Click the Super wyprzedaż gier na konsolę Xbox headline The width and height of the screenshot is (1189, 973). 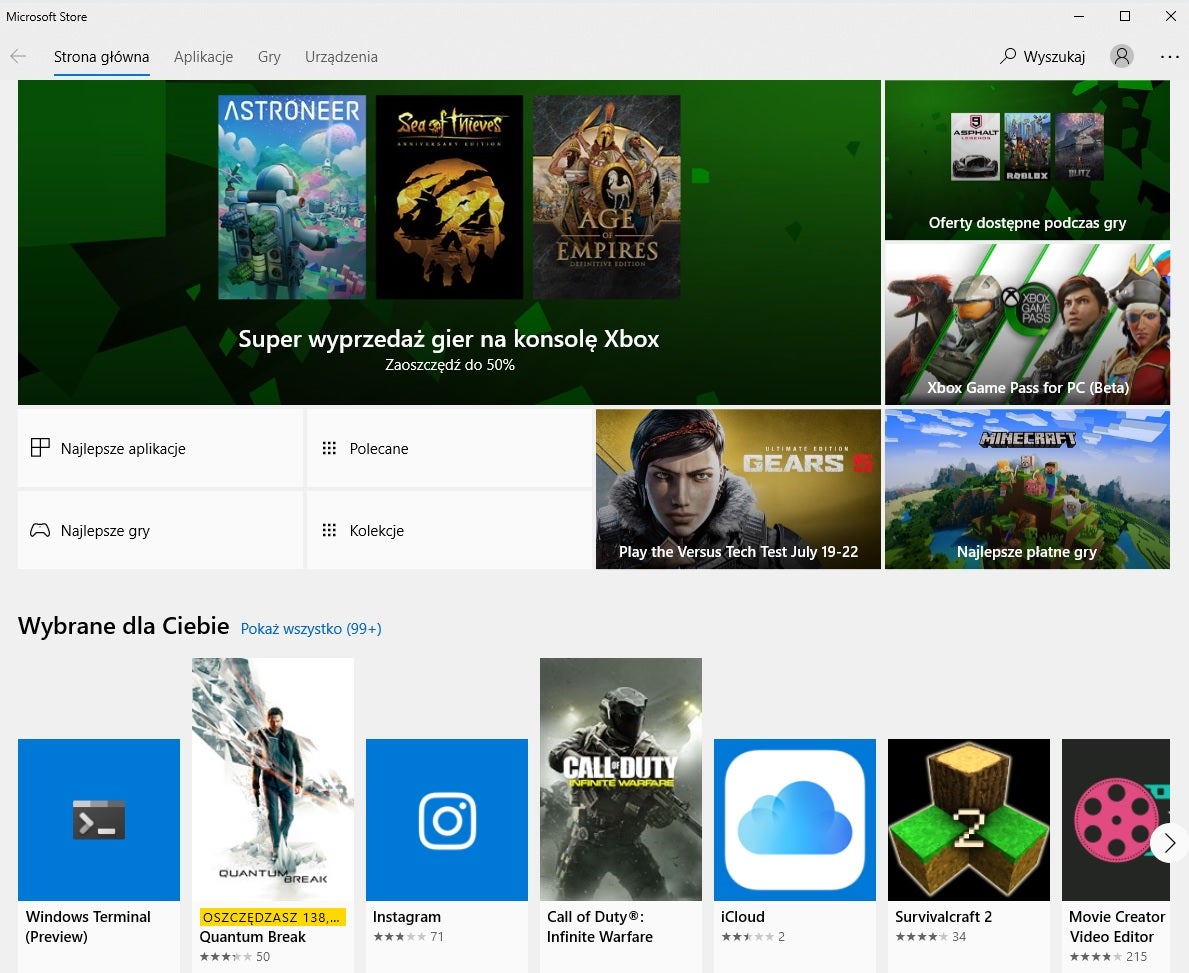point(449,339)
